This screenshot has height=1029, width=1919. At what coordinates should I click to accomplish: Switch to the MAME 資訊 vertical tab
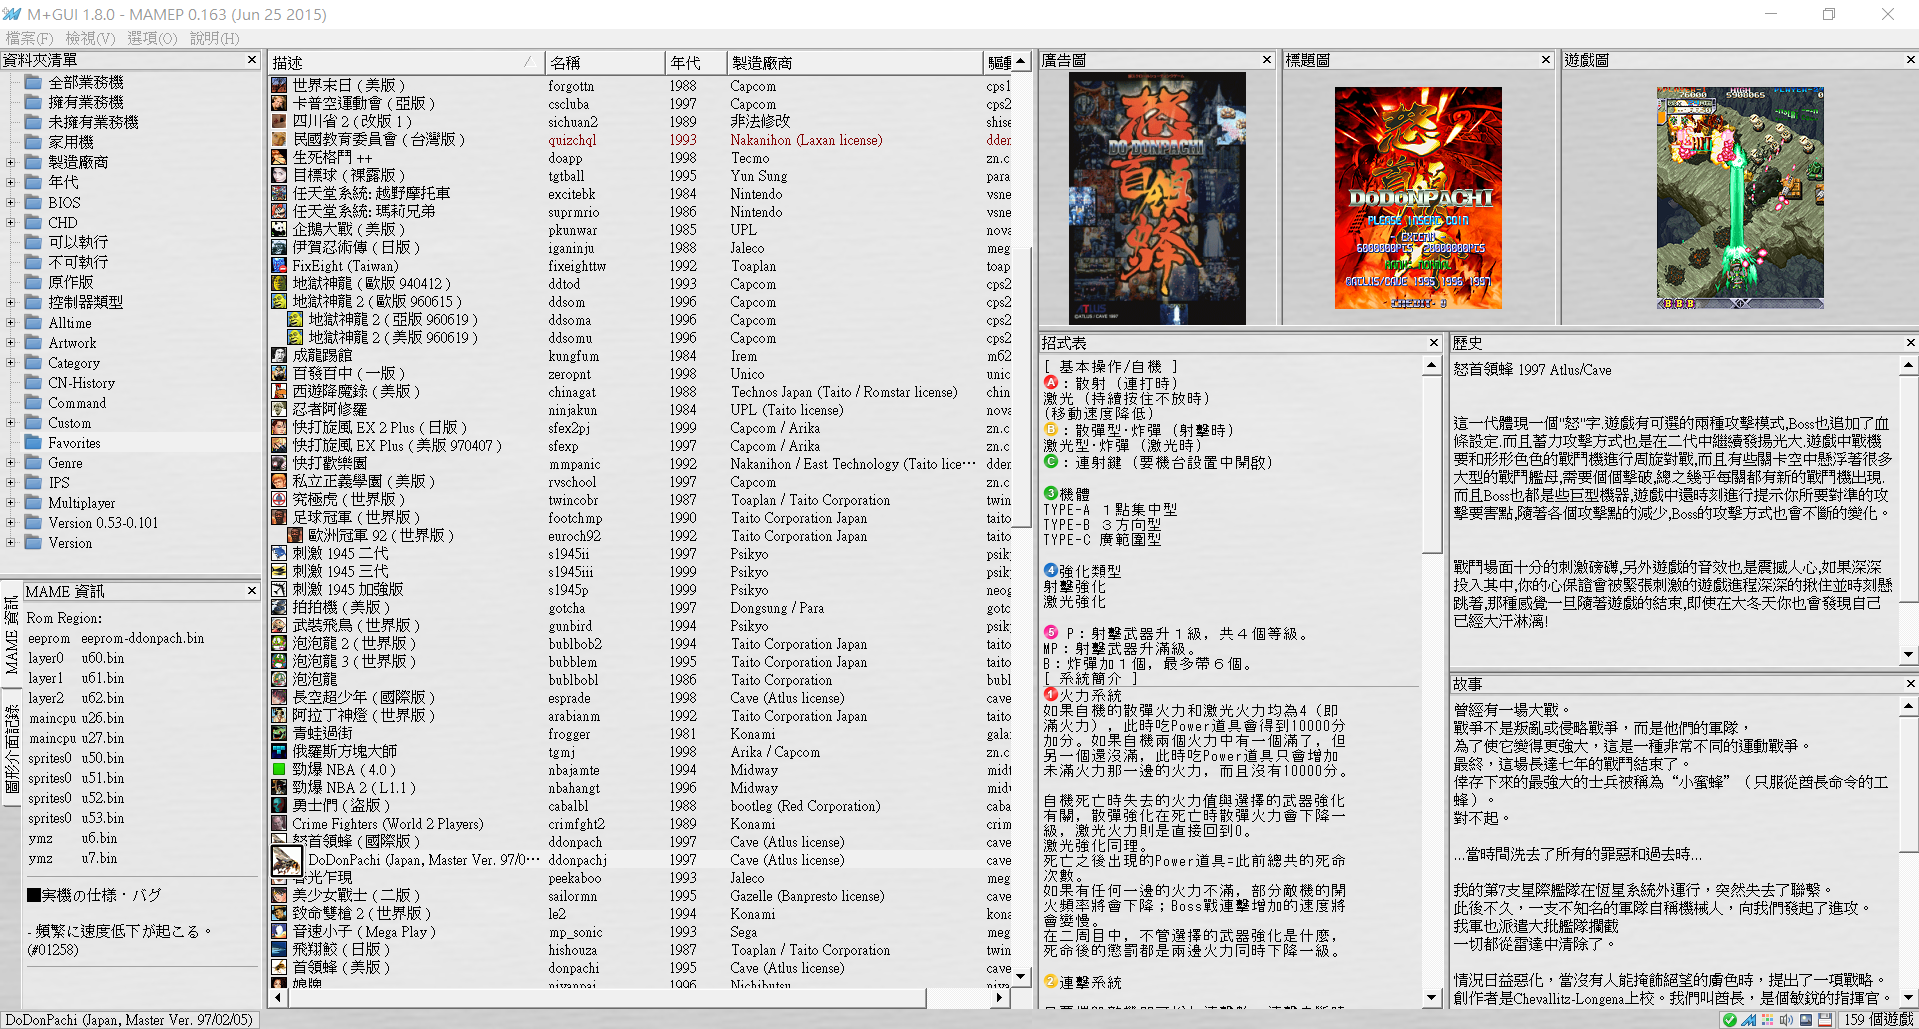(x=11, y=636)
